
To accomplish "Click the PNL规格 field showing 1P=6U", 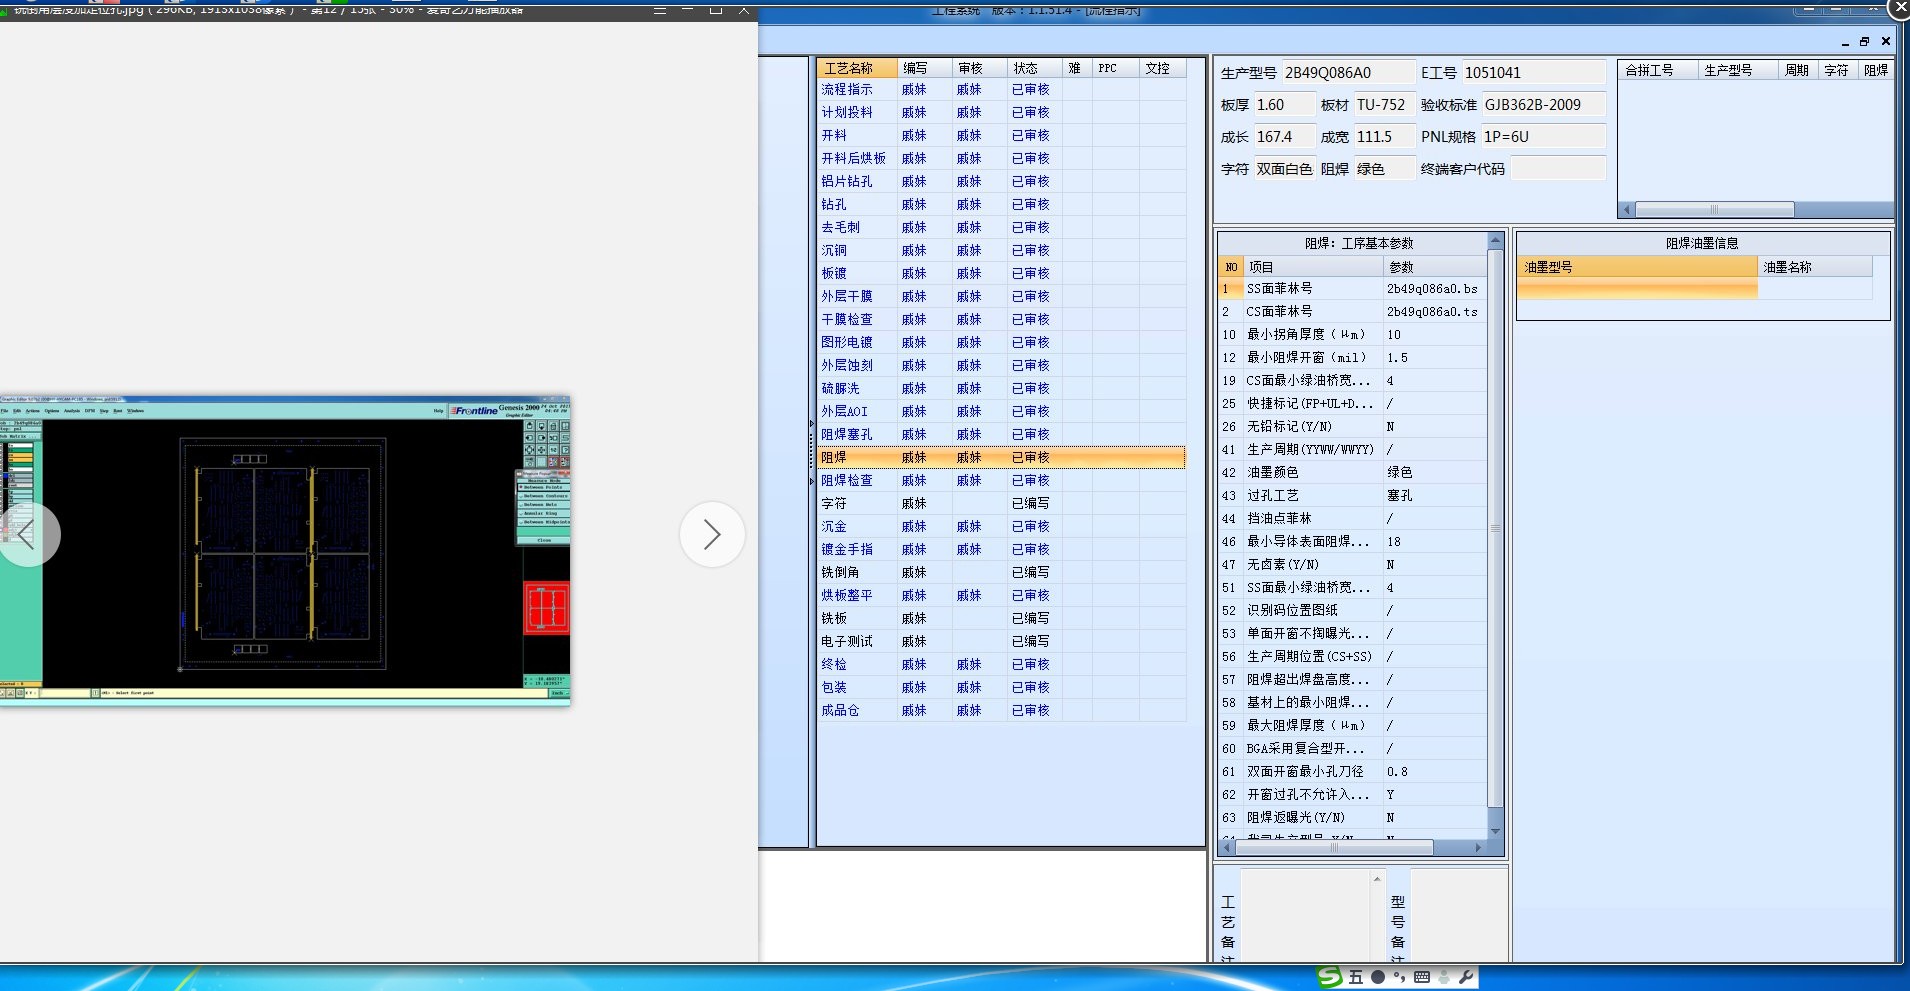I will tap(1543, 137).
